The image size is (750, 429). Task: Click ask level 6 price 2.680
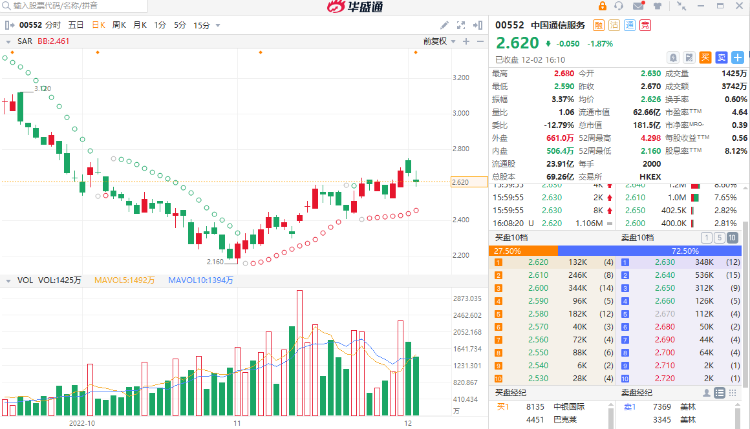pos(665,327)
